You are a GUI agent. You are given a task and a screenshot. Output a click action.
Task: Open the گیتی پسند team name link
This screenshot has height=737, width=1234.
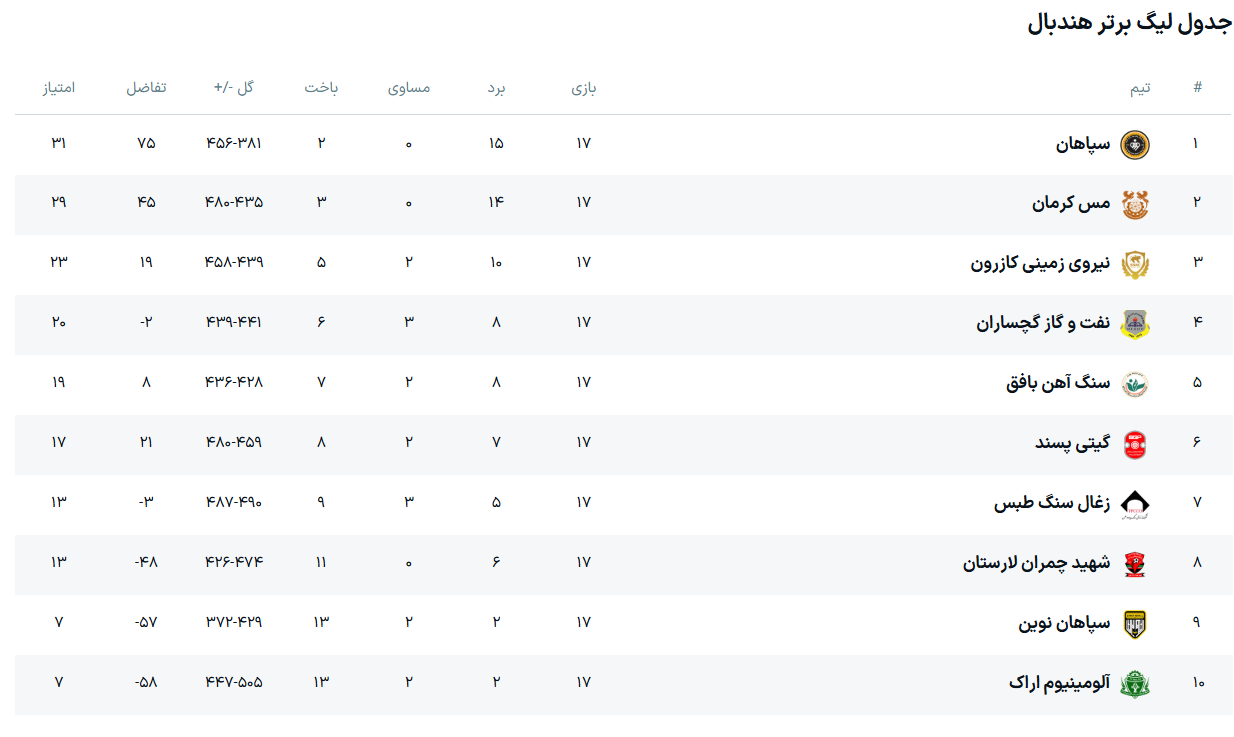pyautogui.click(x=1072, y=443)
